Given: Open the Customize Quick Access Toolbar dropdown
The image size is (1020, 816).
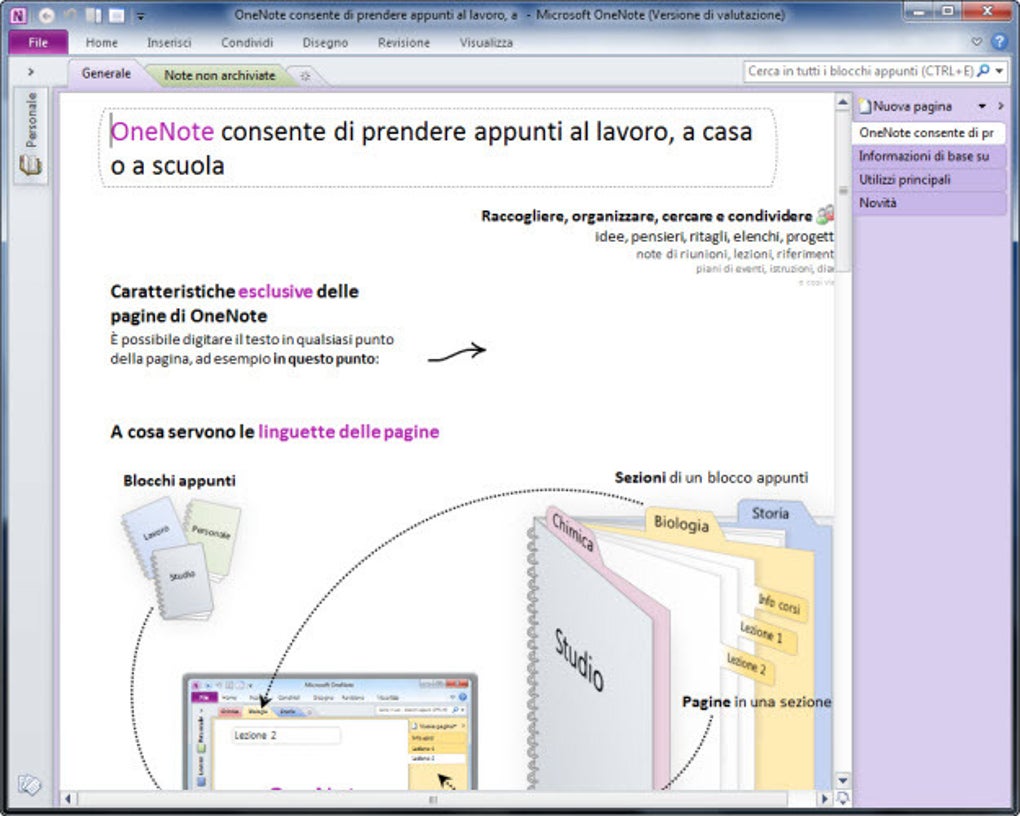Looking at the screenshot, I should [140, 16].
